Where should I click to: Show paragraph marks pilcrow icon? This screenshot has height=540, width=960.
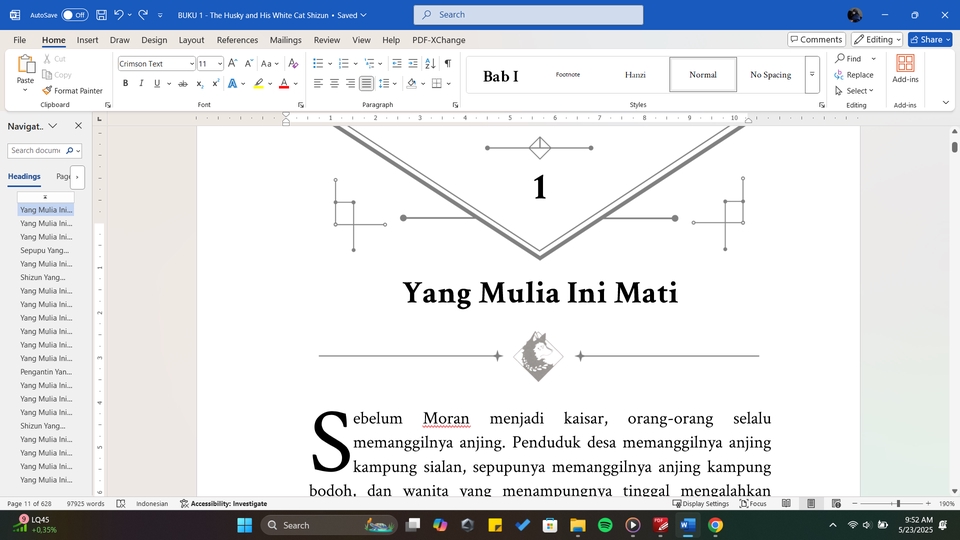pyautogui.click(x=448, y=63)
